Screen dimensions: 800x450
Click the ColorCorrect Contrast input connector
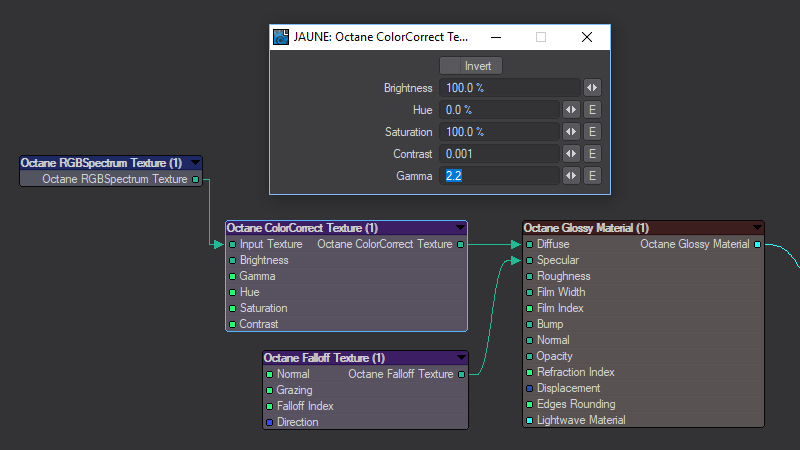(x=233, y=324)
